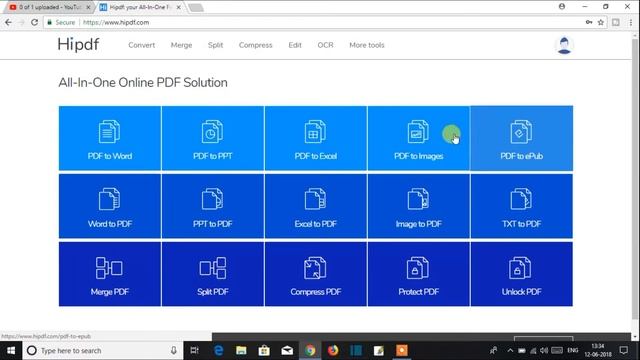Viewport: 640px width, 360px height.
Task: Open the Image to PDF converter
Action: click(x=418, y=206)
